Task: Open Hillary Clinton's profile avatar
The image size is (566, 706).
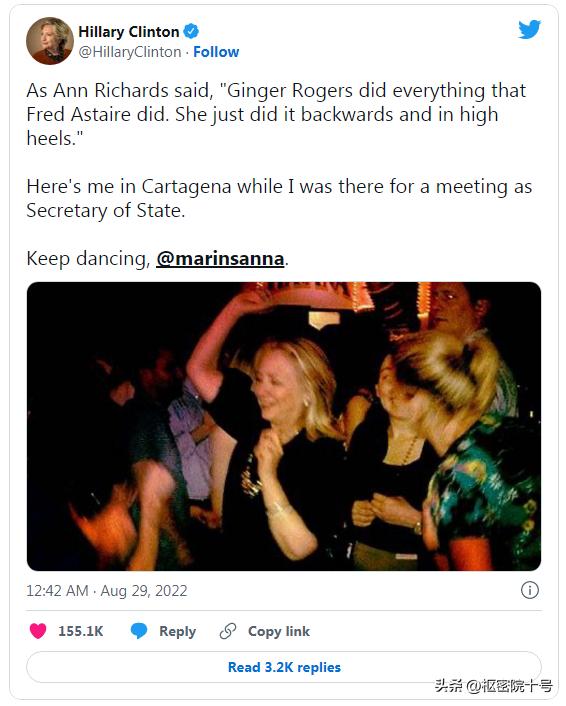Action: click(50, 41)
